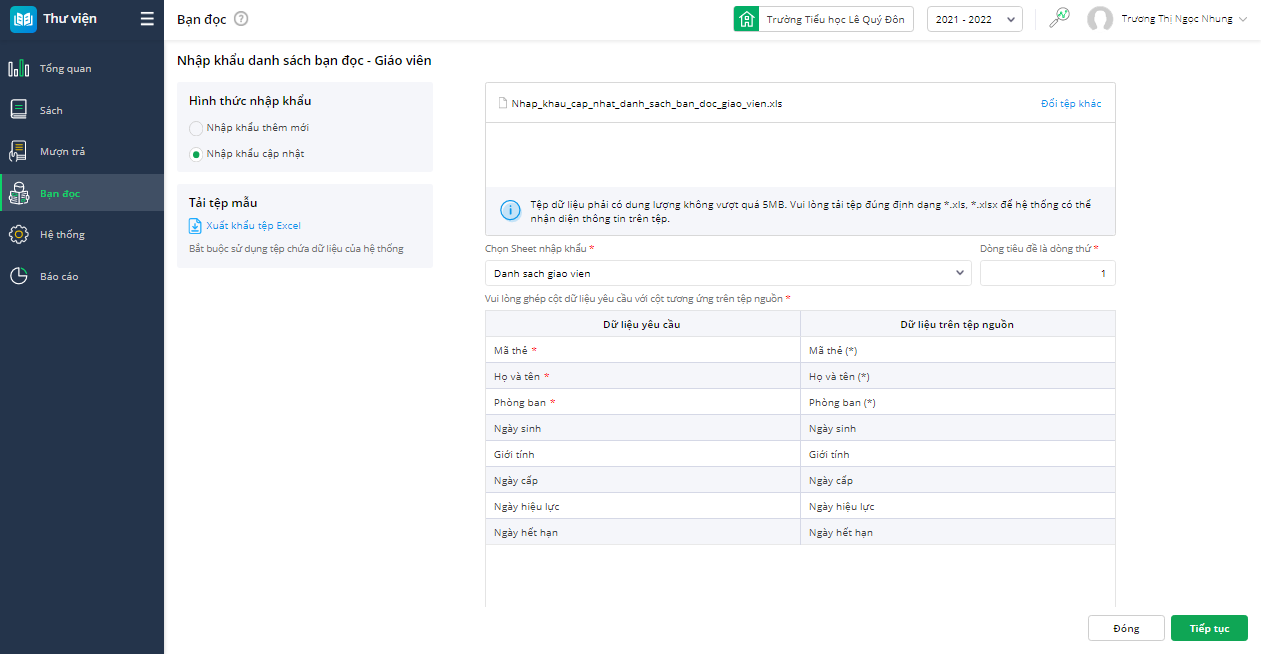Click the green school building icon
1261x654 pixels.
tap(746, 19)
